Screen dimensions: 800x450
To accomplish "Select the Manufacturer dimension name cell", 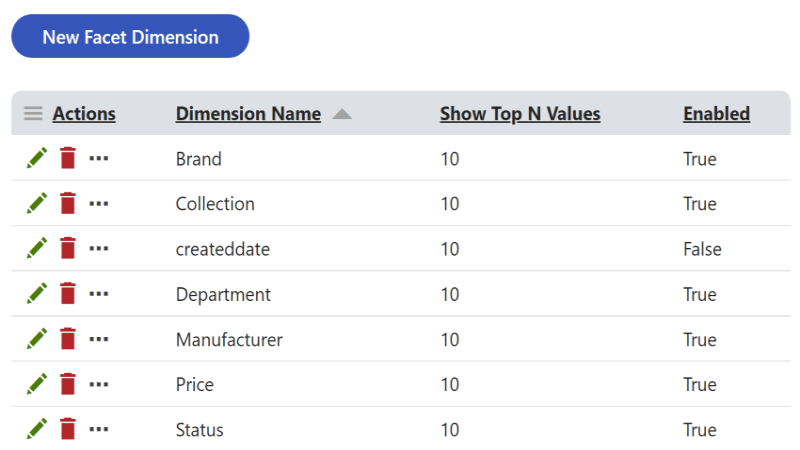I will coord(229,340).
